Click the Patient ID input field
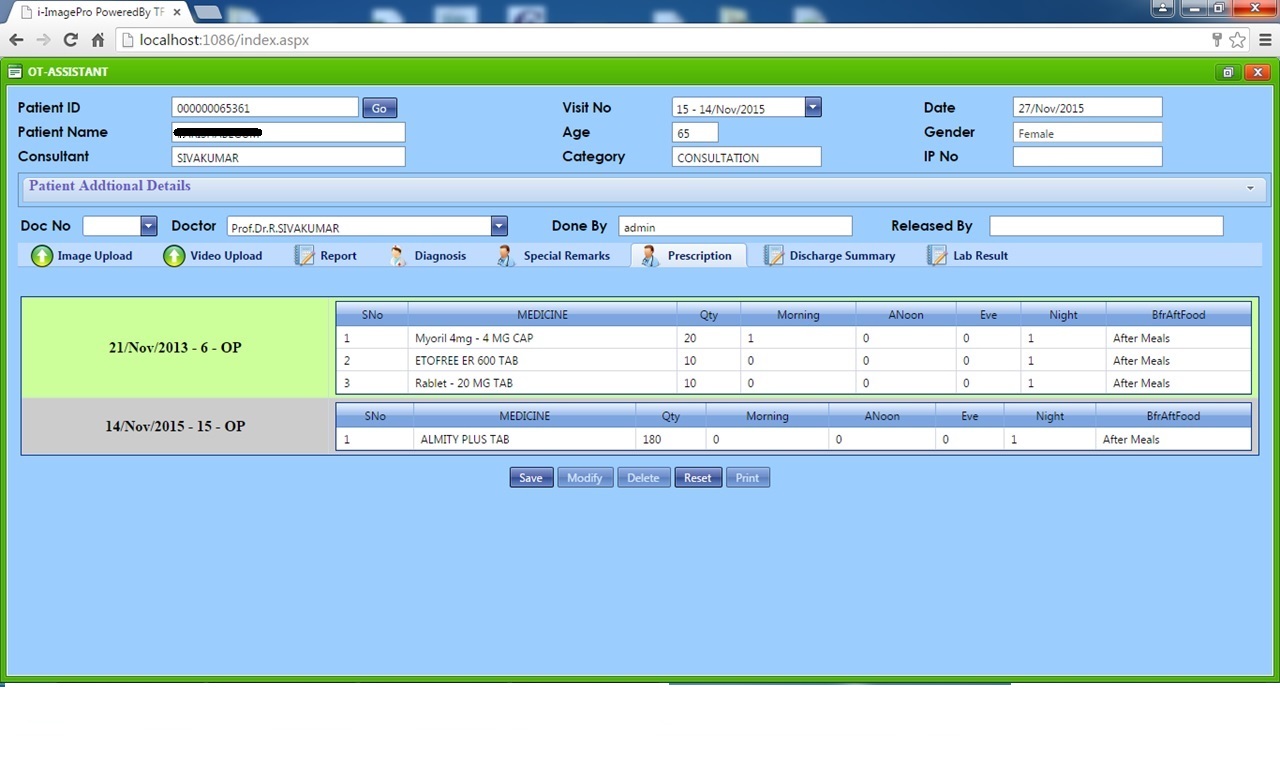Image resolution: width=1280 pixels, height=774 pixels. (x=265, y=108)
